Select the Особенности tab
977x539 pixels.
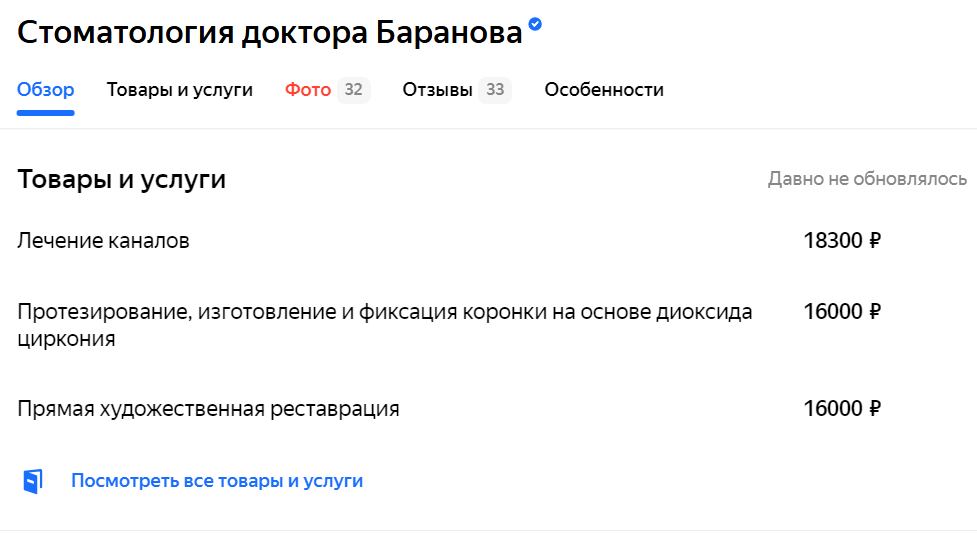click(x=604, y=90)
